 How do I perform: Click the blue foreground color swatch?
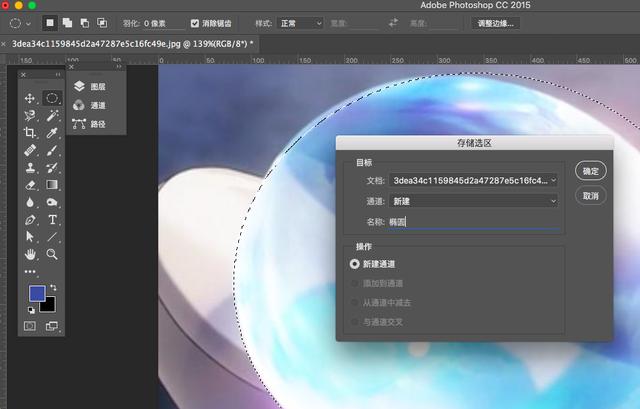[36, 292]
